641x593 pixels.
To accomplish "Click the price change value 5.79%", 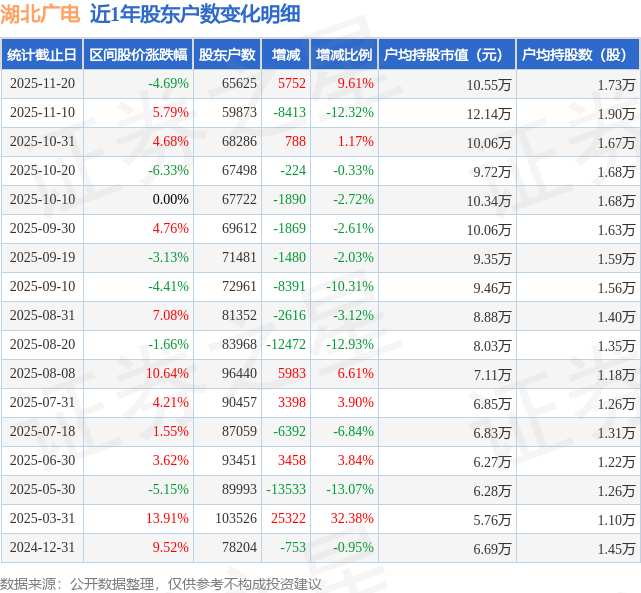I will click(170, 112).
